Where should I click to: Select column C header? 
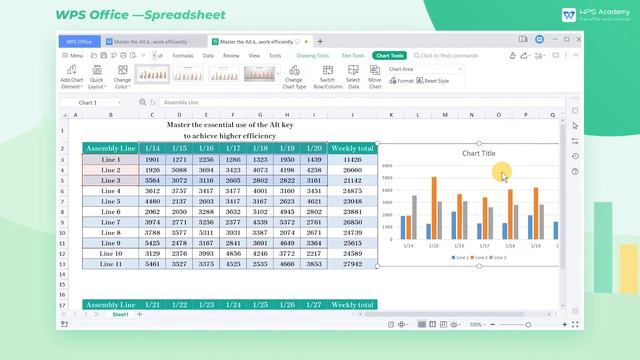pos(152,115)
